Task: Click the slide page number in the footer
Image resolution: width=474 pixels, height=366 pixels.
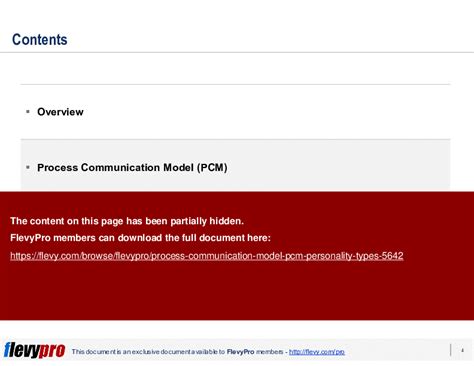Action: coord(462,350)
